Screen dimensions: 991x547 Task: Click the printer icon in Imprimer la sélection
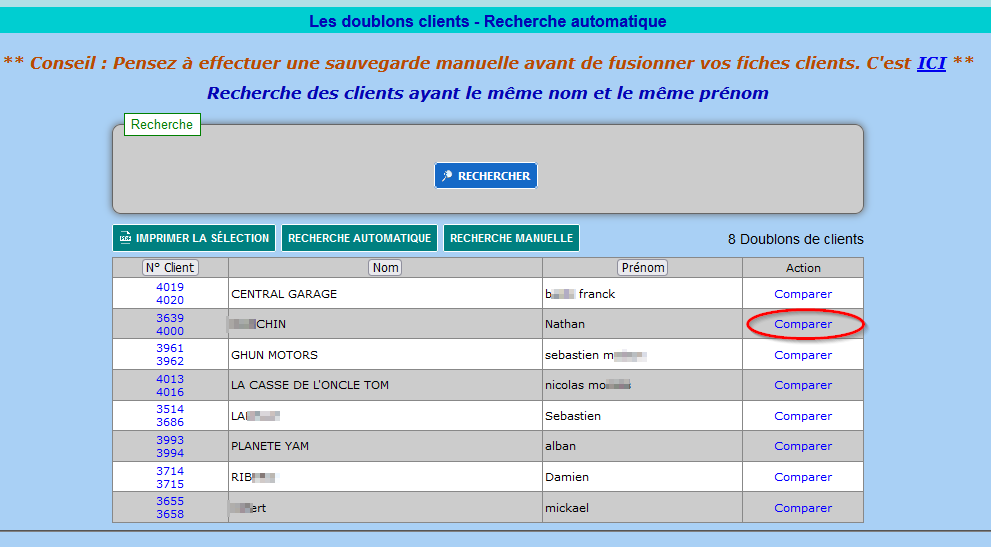click(x=125, y=238)
